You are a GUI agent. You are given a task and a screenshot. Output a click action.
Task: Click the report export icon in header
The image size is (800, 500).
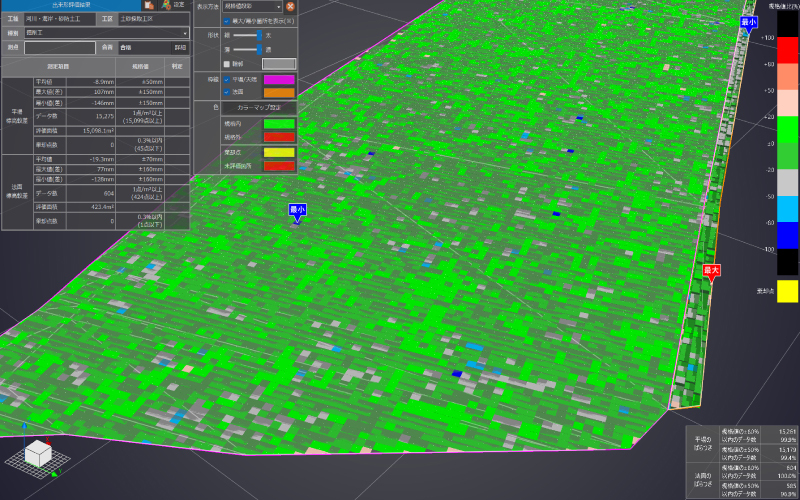point(147,5)
